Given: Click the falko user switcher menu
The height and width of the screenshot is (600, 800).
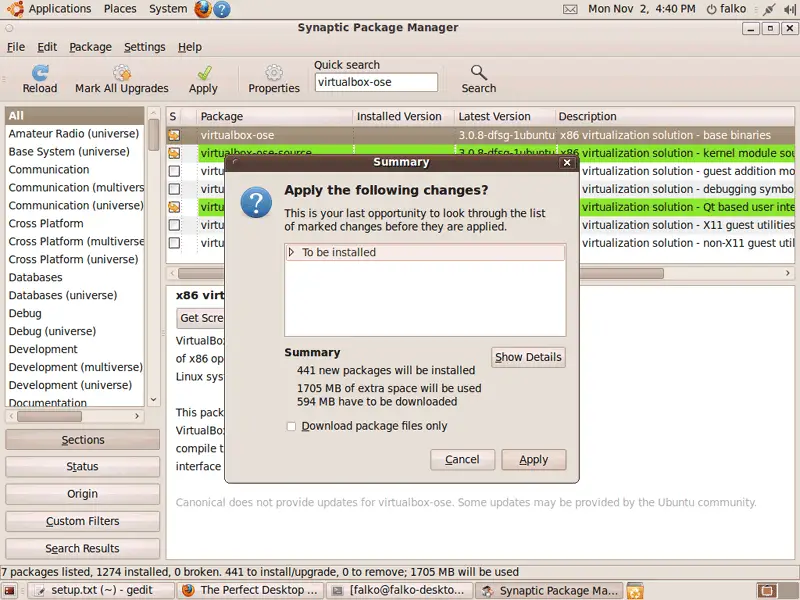Looking at the screenshot, I should (x=727, y=9).
